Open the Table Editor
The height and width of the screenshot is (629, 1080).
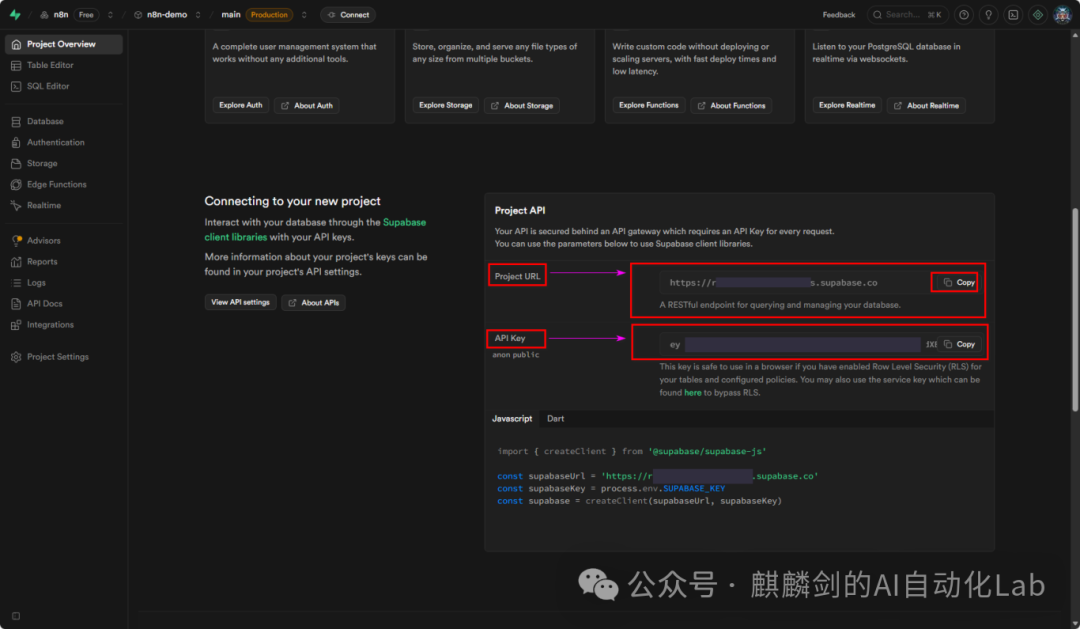click(x=50, y=65)
